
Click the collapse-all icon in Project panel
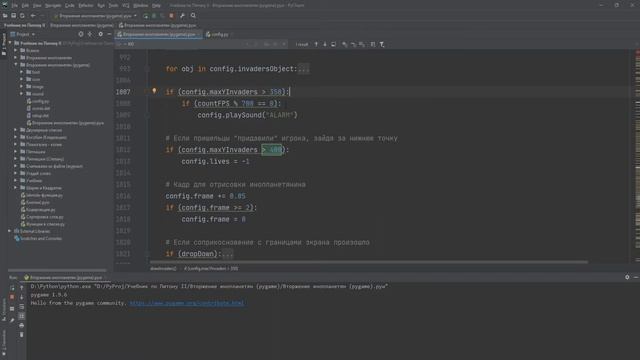[90, 34]
